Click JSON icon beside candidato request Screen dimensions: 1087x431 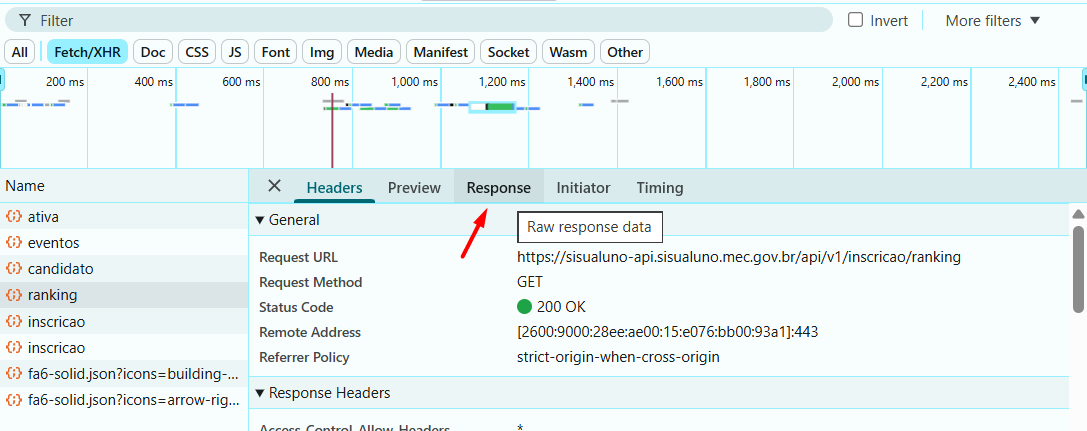(x=14, y=269)
